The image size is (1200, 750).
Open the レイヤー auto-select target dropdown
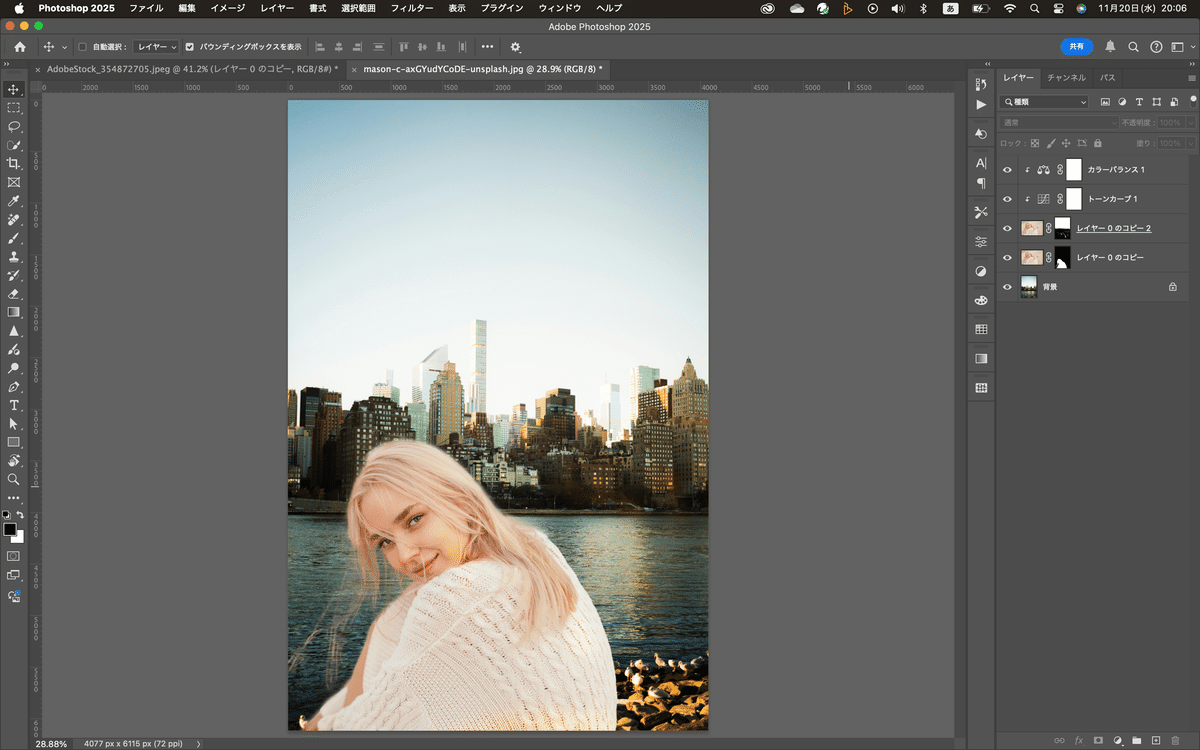[x=157, y=47]
